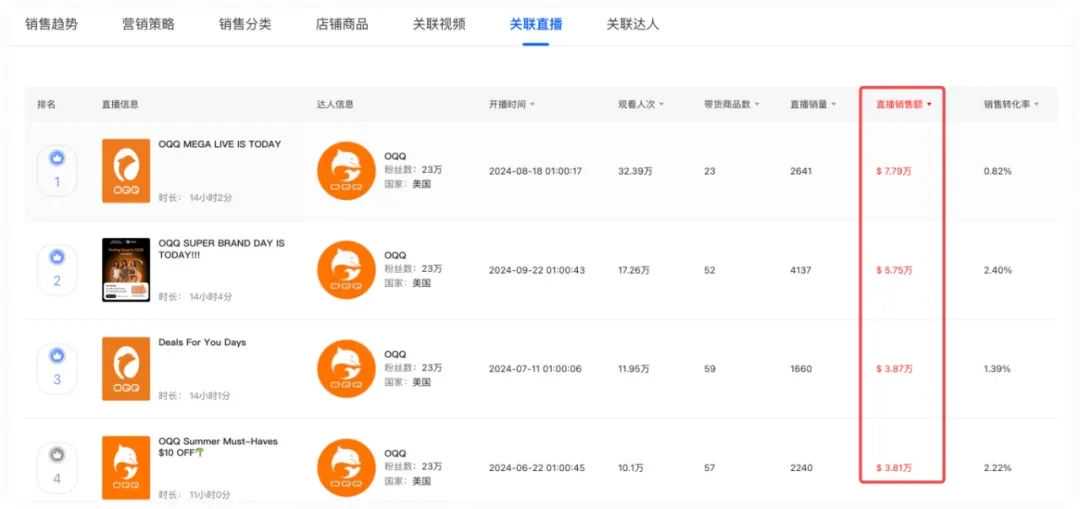Click the conversion rate 0.82%

pos(997,171)
